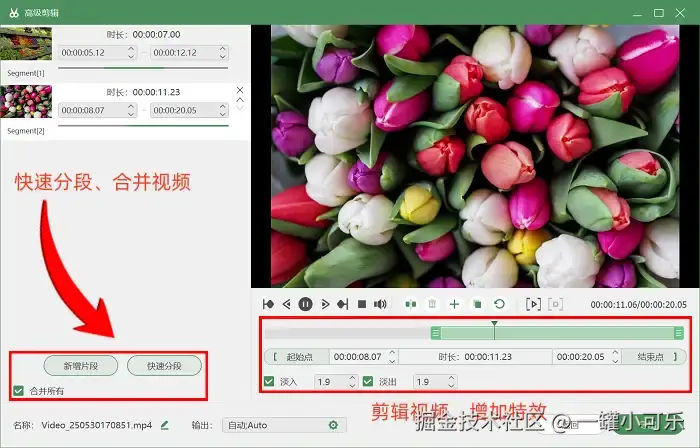The width and height of the screenshot is (700, 448).
Task: Move Segment[2] up in the list
Action: tap(240, 100)
